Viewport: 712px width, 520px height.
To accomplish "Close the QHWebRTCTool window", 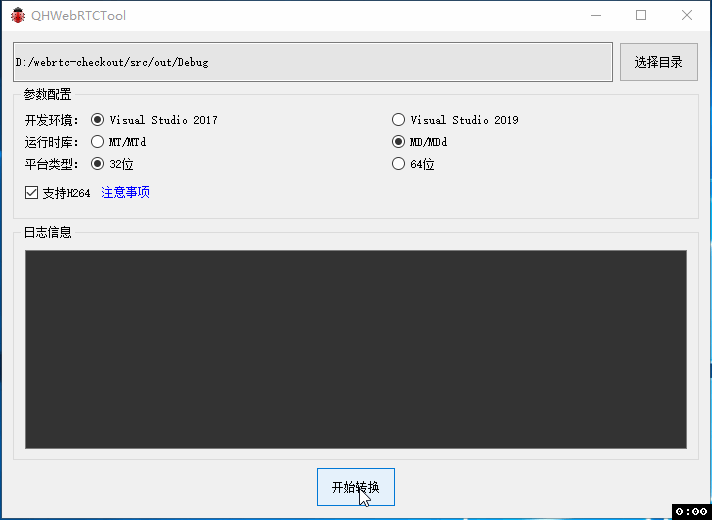I will point(687,15).
